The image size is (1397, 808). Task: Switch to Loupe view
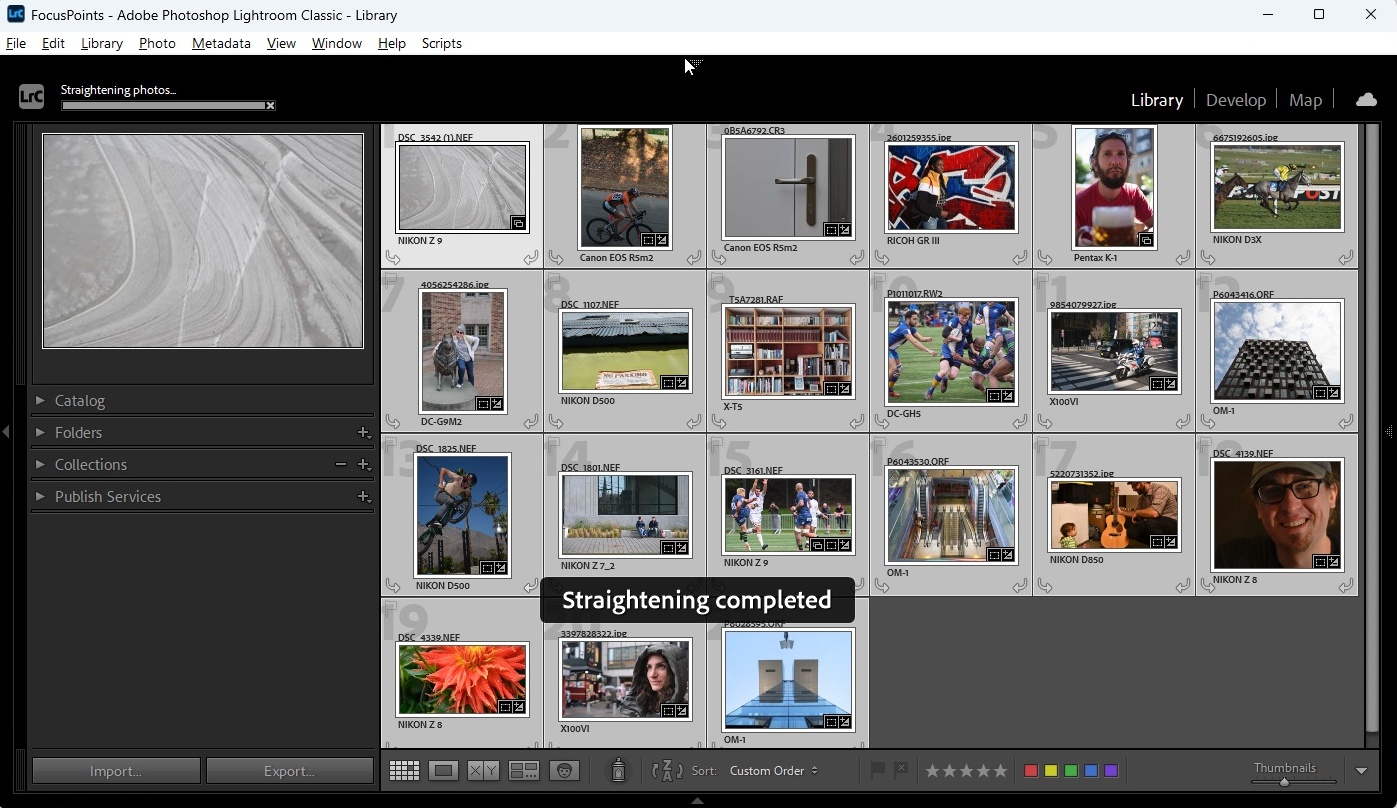[x=444, y=770]
